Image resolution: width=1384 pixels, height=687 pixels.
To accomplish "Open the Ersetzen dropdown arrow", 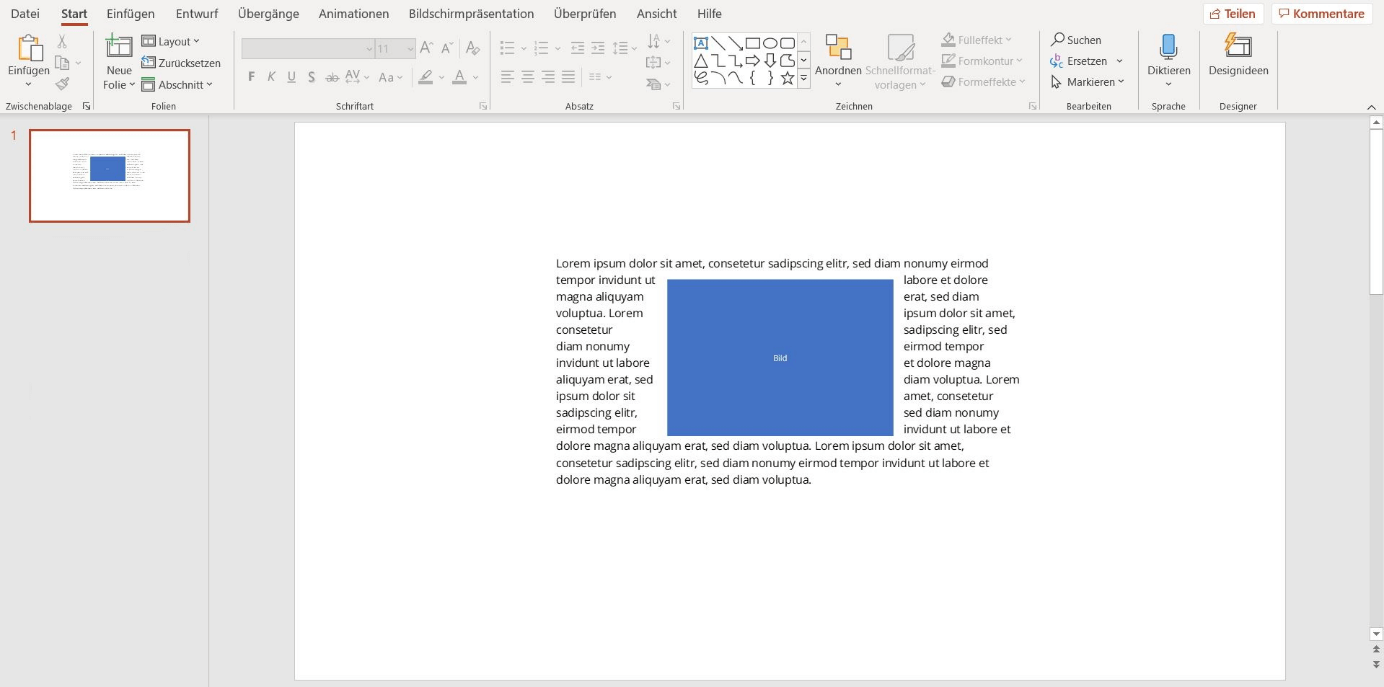I will (1120, 61).
